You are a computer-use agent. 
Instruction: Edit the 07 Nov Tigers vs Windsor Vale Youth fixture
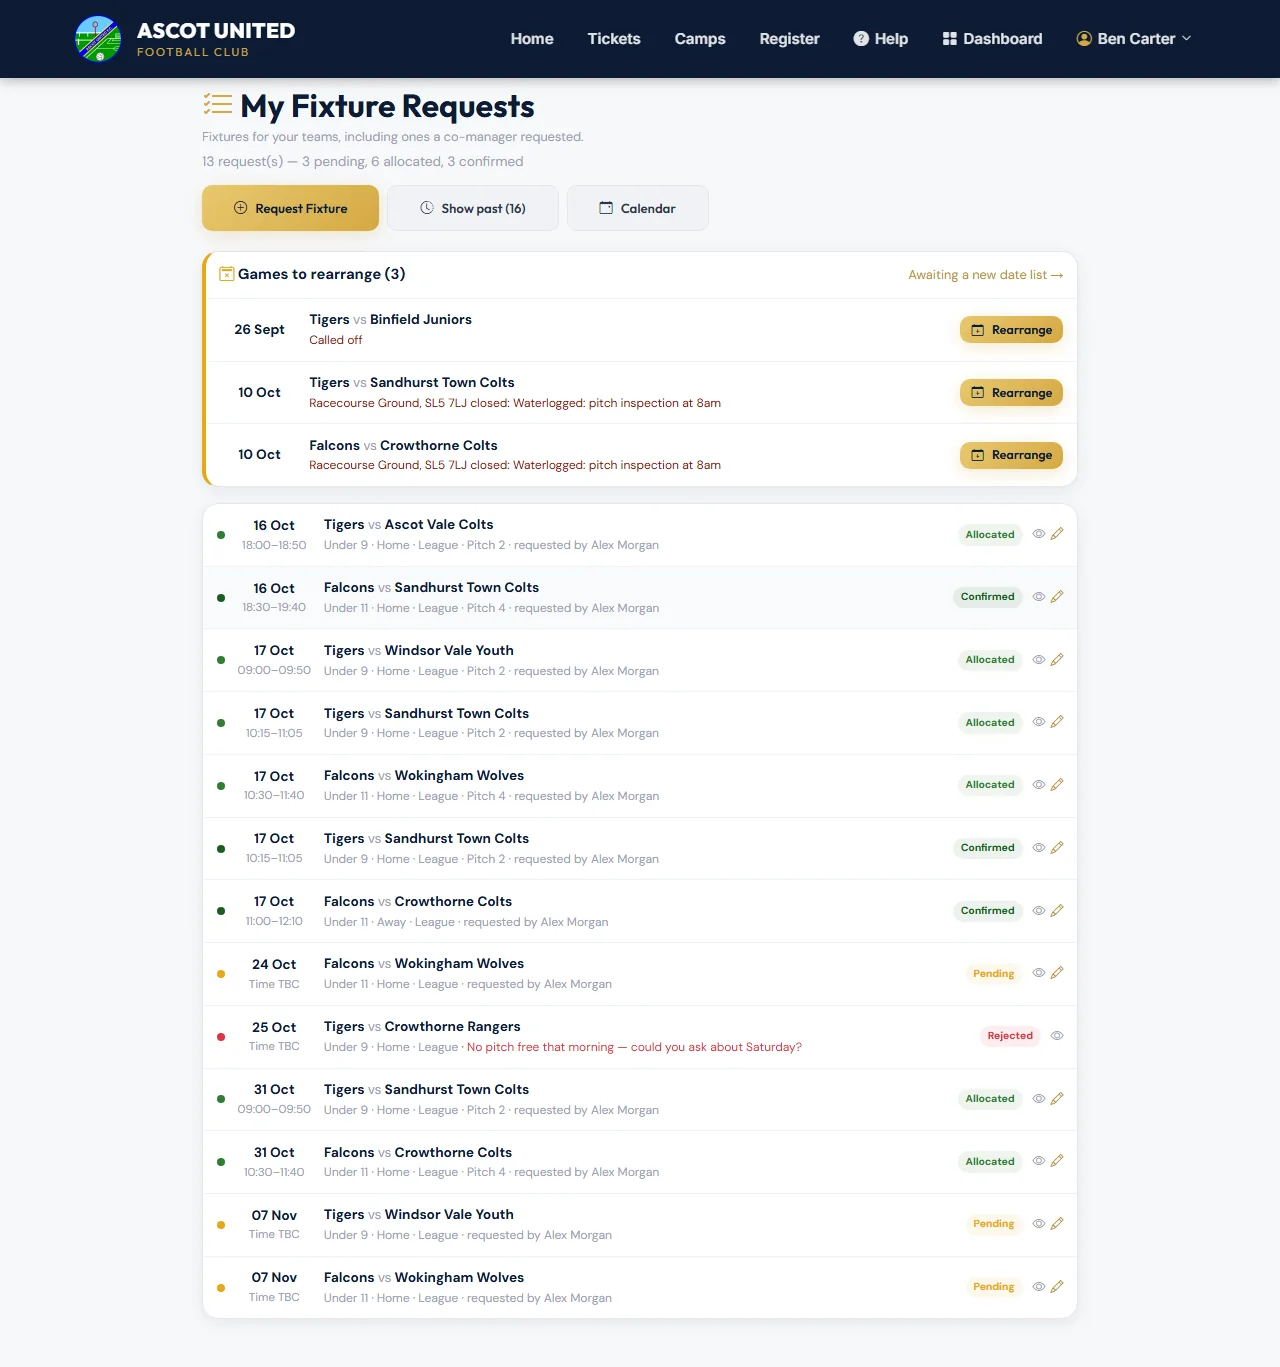click(1057, 1224)
